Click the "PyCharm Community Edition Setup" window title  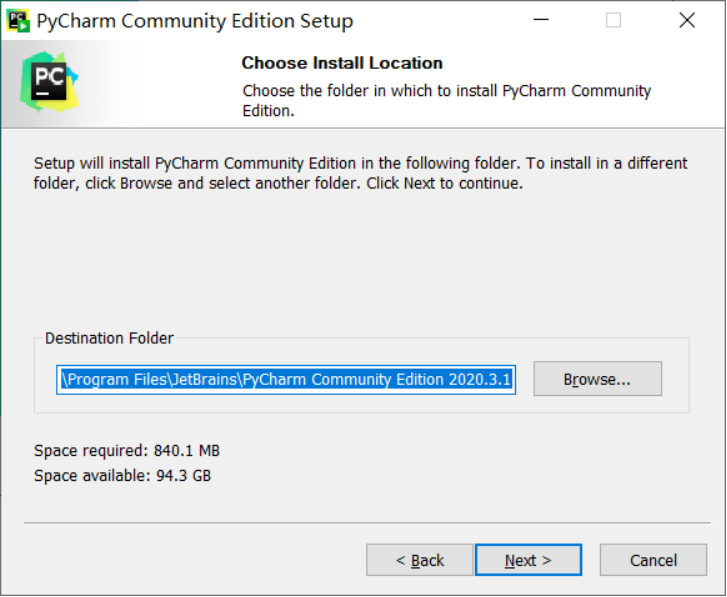194,21
